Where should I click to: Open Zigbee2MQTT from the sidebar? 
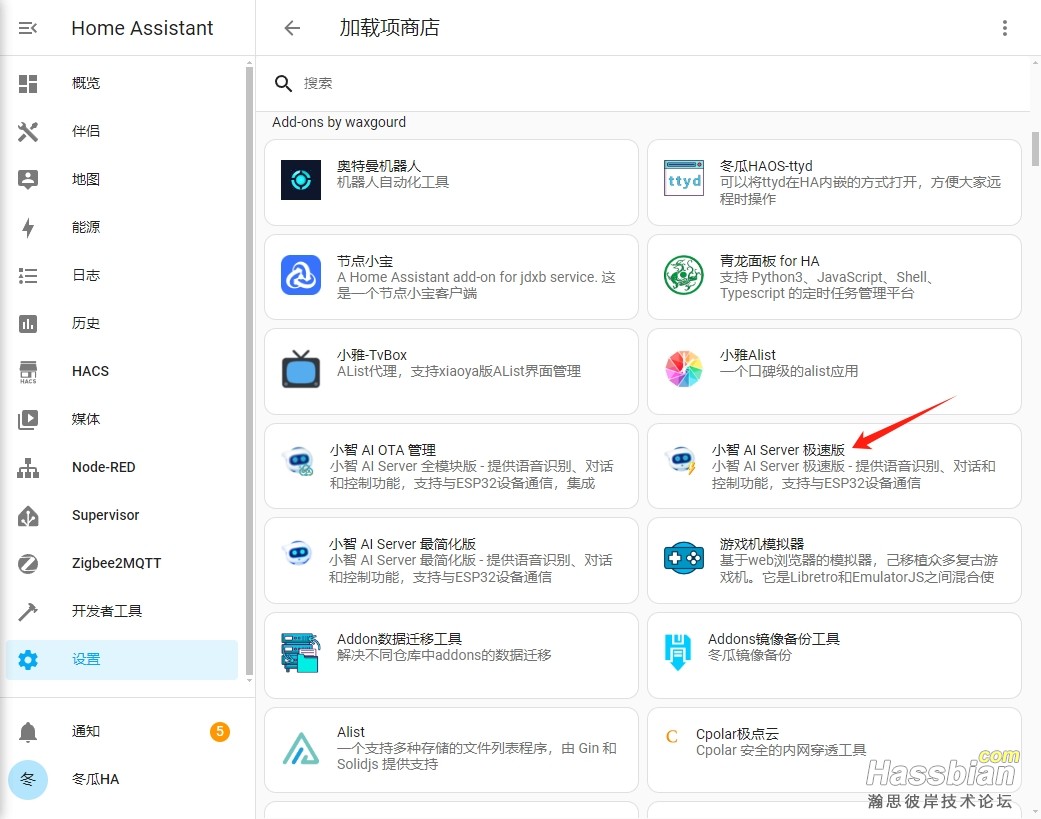(x=122, y=563)
